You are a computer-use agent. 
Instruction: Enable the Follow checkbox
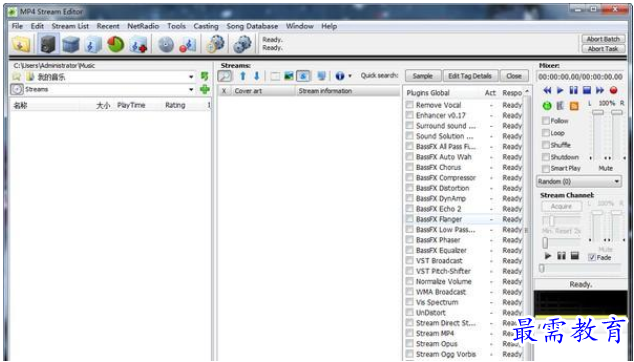tap(546, 121)
